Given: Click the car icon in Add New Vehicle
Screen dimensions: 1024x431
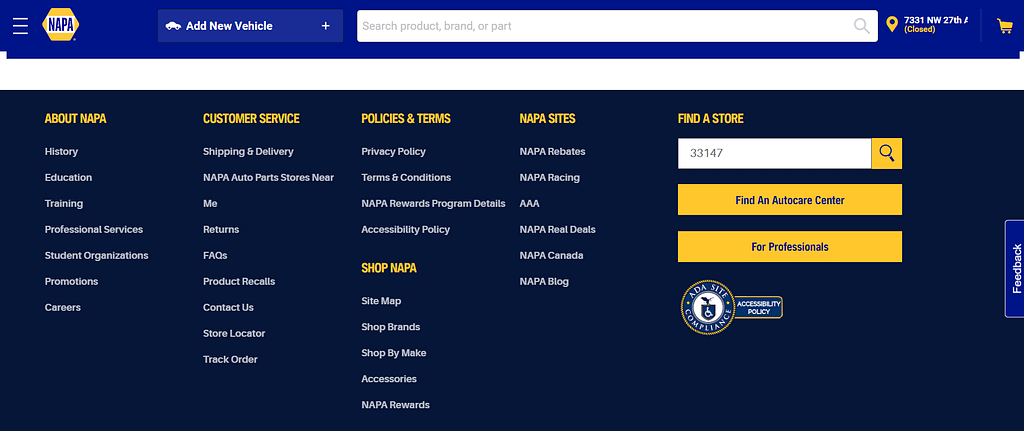Looking at the screenshot, I should [x=173, y=26].
